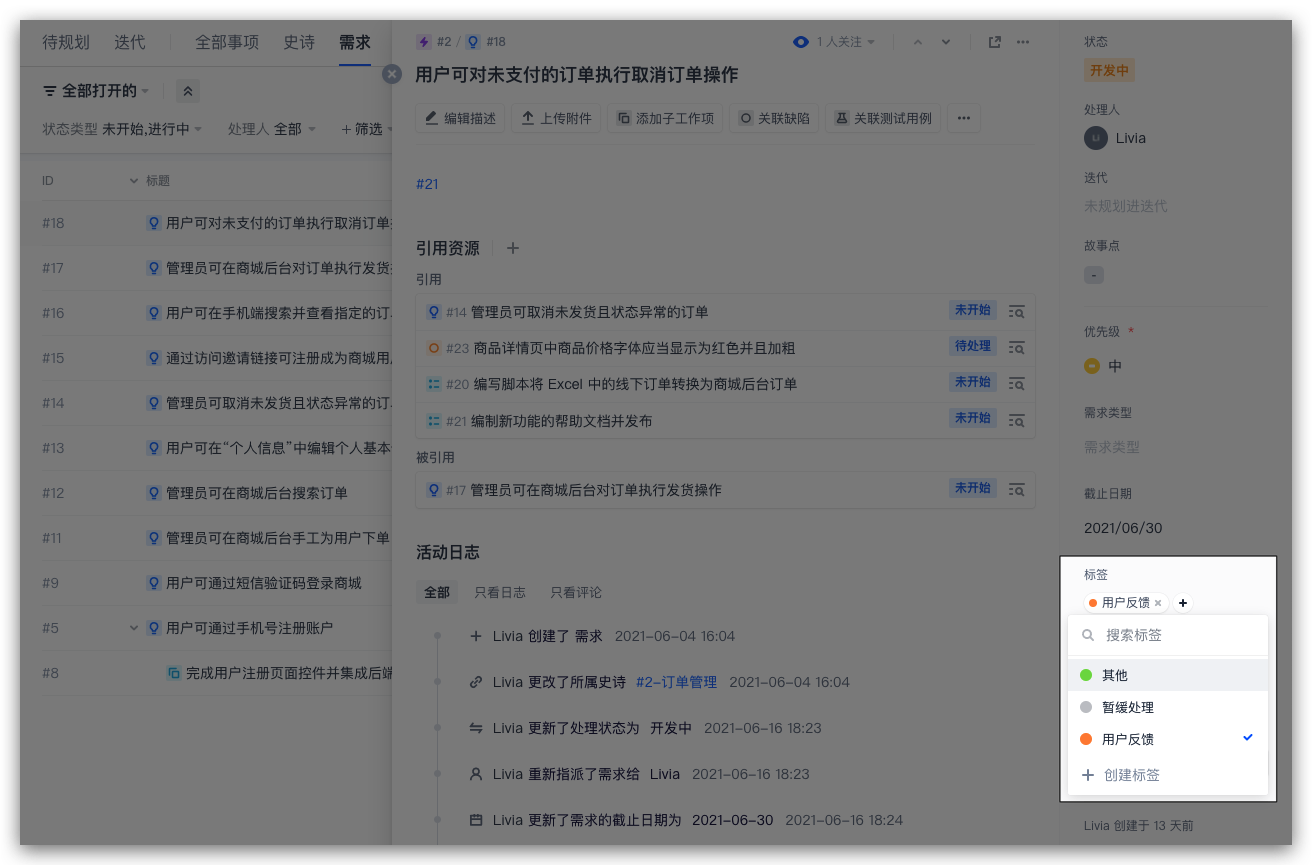Screen dimensions: 1312x865
Task: Preview referenced item #23 icon
Action: [x=1017, y=348]
